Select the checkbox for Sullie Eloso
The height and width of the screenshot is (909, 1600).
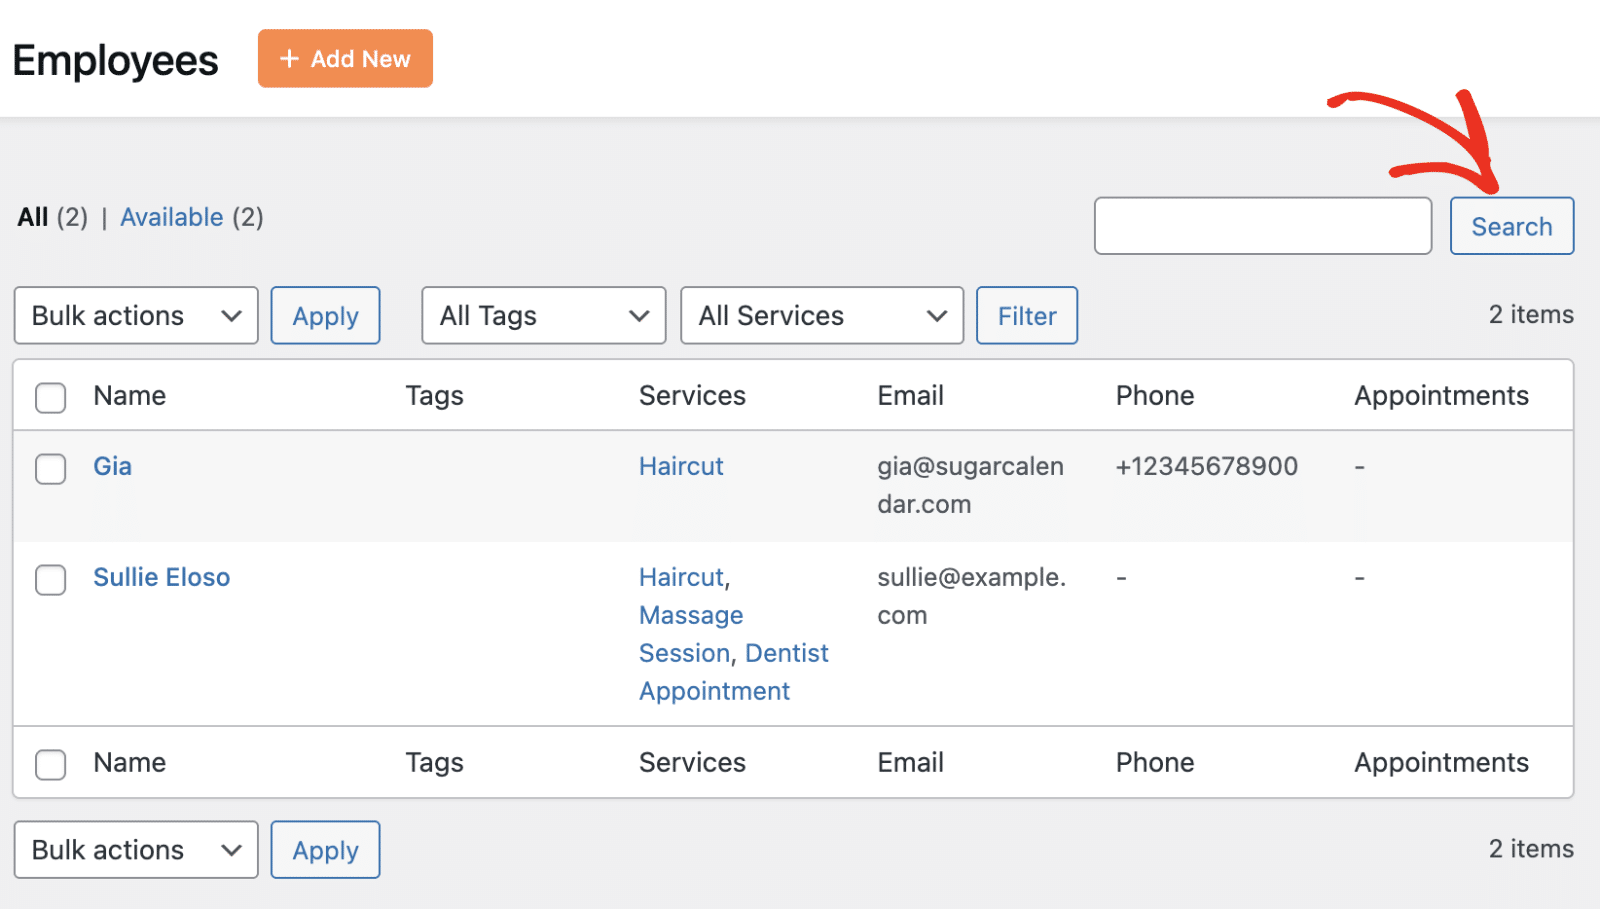[49, 580]
